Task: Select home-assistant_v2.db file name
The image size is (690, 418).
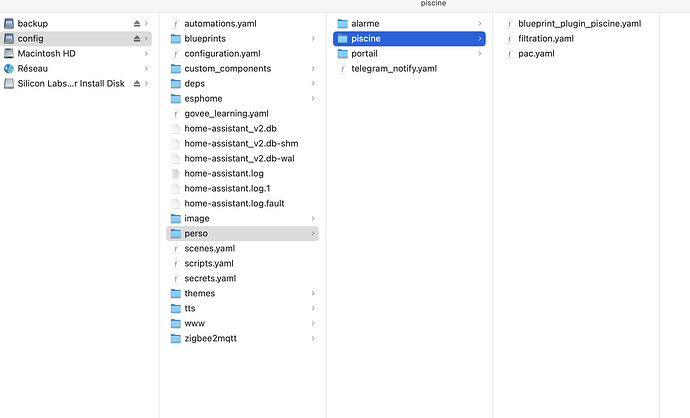Action: point(231,128)
